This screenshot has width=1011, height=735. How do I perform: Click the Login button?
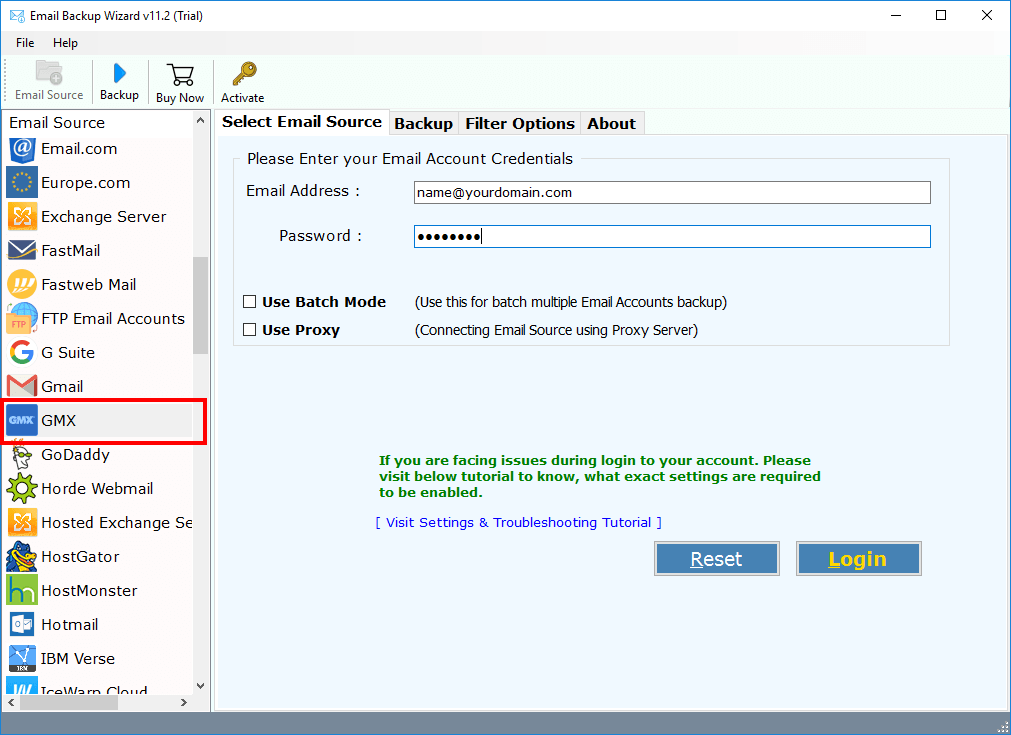tap(858, 558)
